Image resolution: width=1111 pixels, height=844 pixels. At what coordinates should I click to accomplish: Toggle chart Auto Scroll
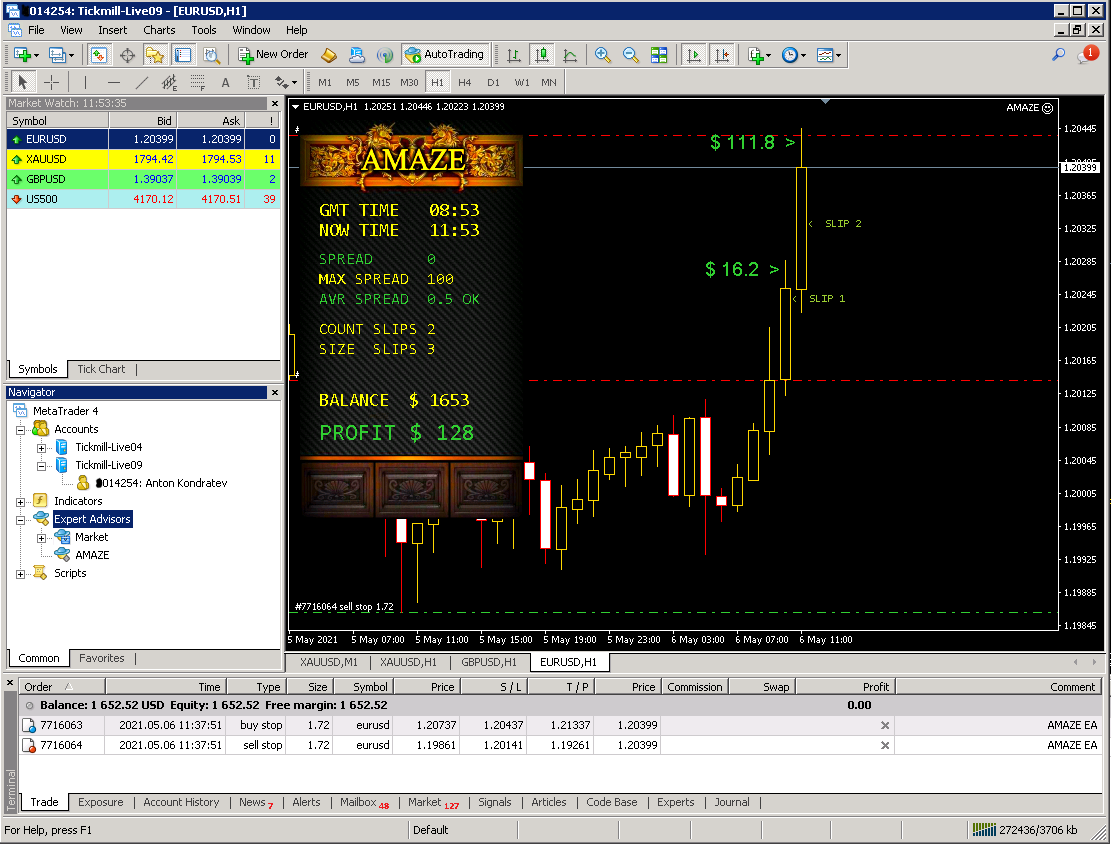(x=694, y=55)
